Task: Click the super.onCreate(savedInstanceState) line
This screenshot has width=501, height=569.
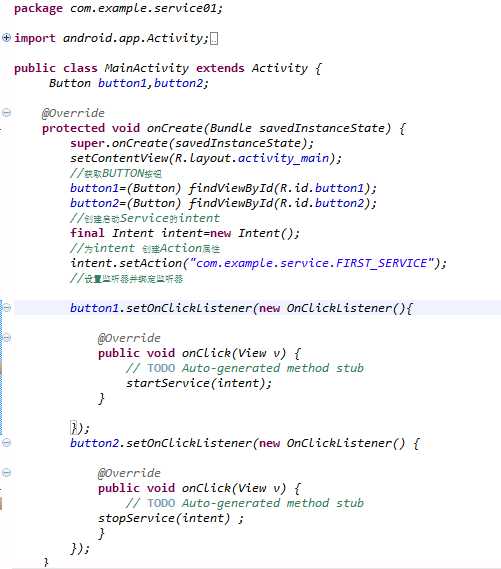Action: pyautogui.click(x=192, y=143)
